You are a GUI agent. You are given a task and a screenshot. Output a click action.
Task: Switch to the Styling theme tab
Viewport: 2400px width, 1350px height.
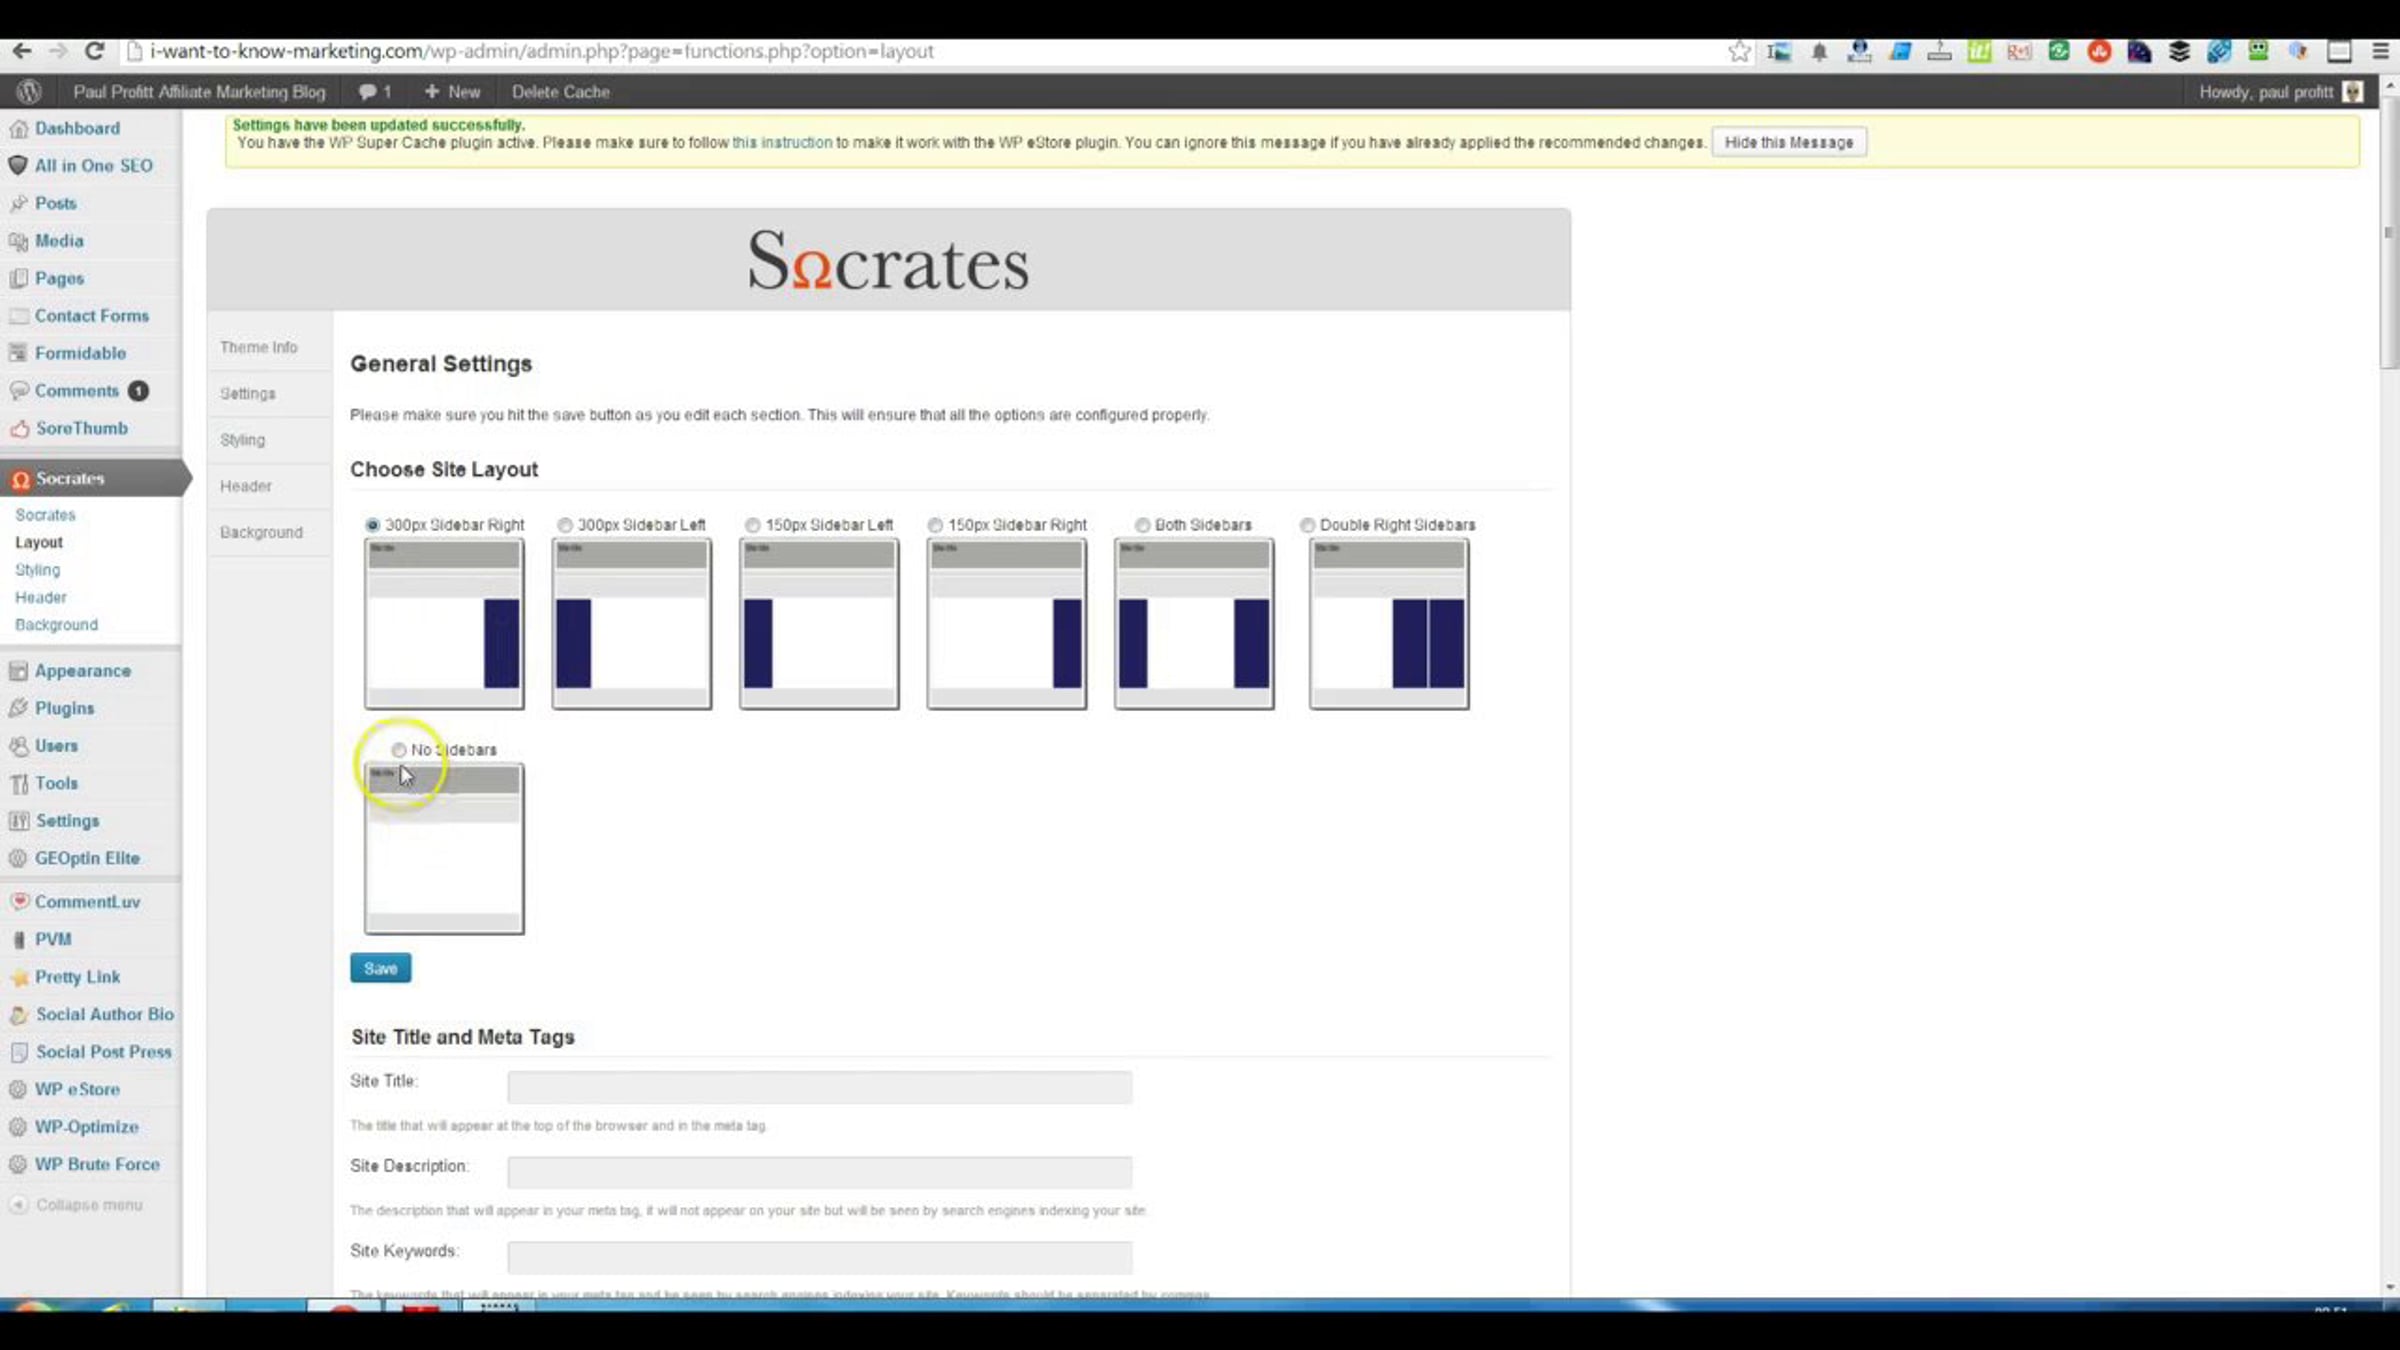tap(243, 440)
